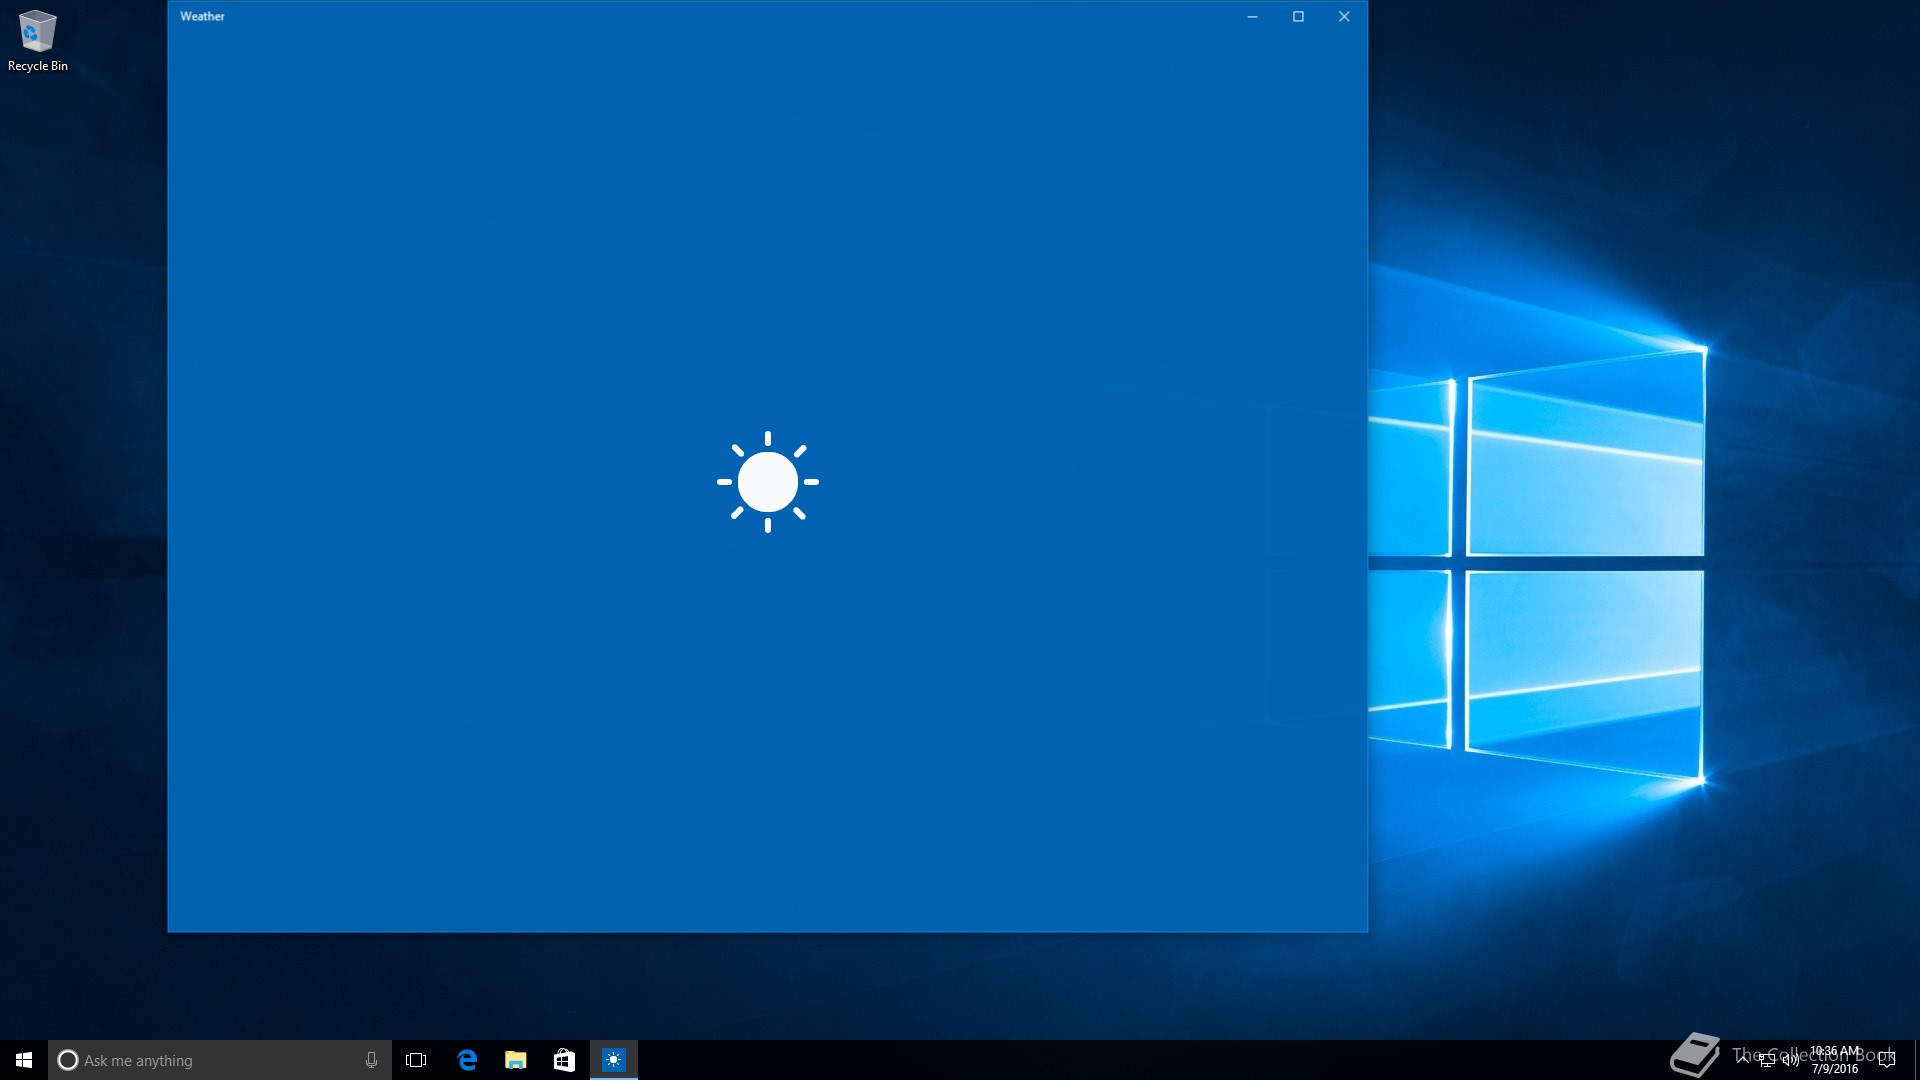Image resolution: width=1920 pixels, height=1080 pixels.
Task: Activate the Cortana microphone icon
Action: pyautogui.click(x=371, y=1060)
